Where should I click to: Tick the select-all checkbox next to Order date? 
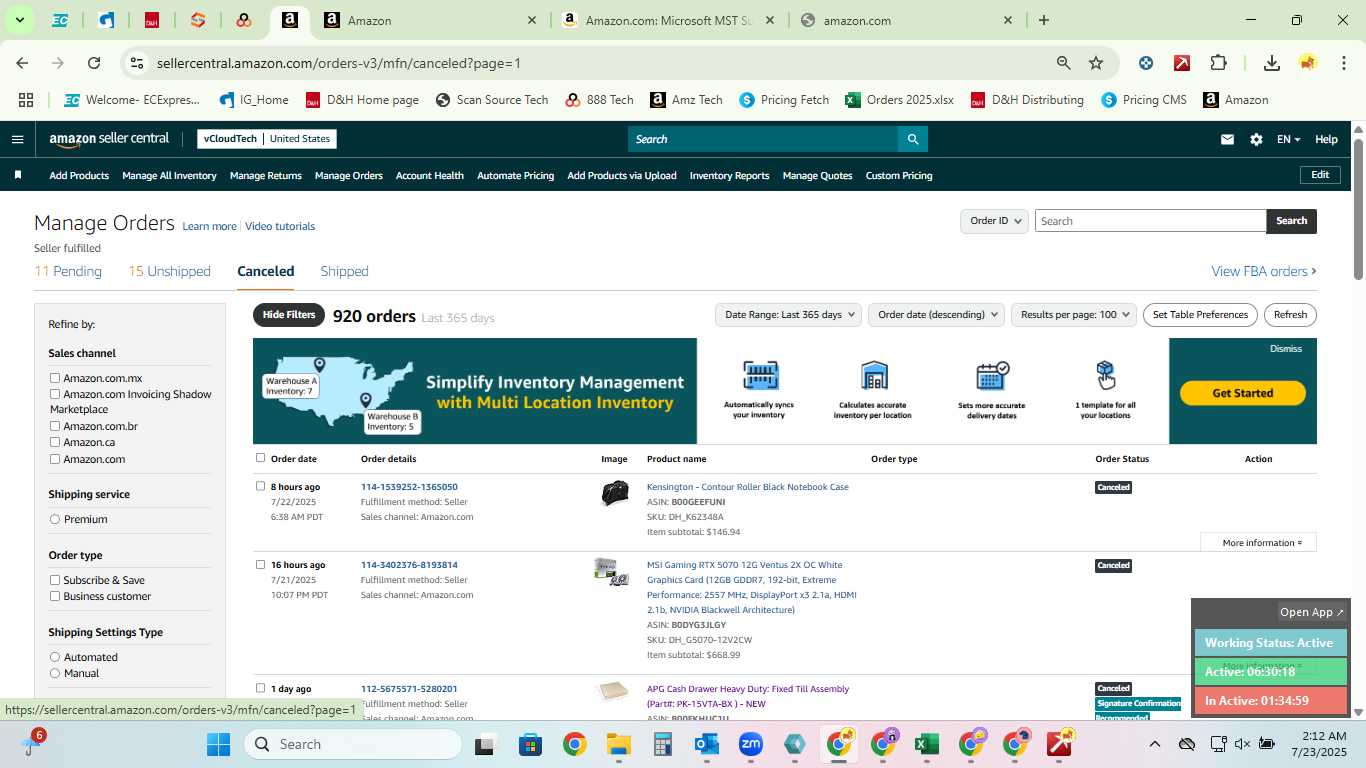point(260,458)
